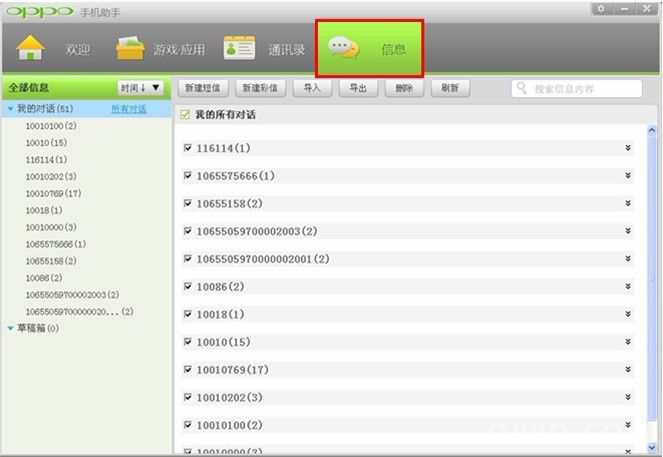Screen dimensions: 663x457
Task: Select 1065505970002003(2) in left tree
Action: click(x=72, y=295)
